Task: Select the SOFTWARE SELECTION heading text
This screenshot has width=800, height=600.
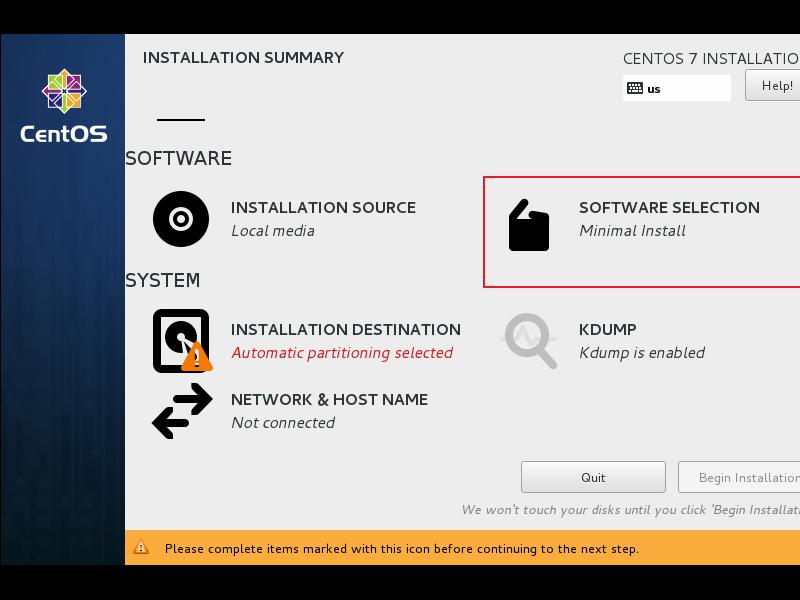Action: pos(669,207)
